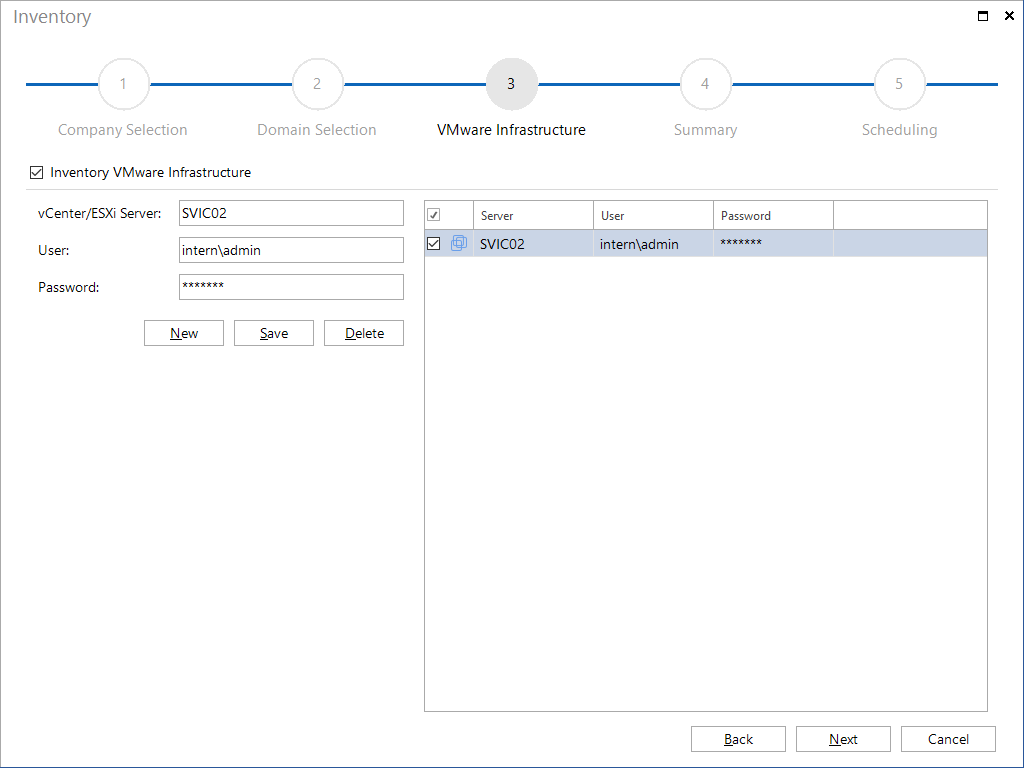This screenshot has height=768, width=1024.
Task: Click into the User input field
Action: [291, 250]
